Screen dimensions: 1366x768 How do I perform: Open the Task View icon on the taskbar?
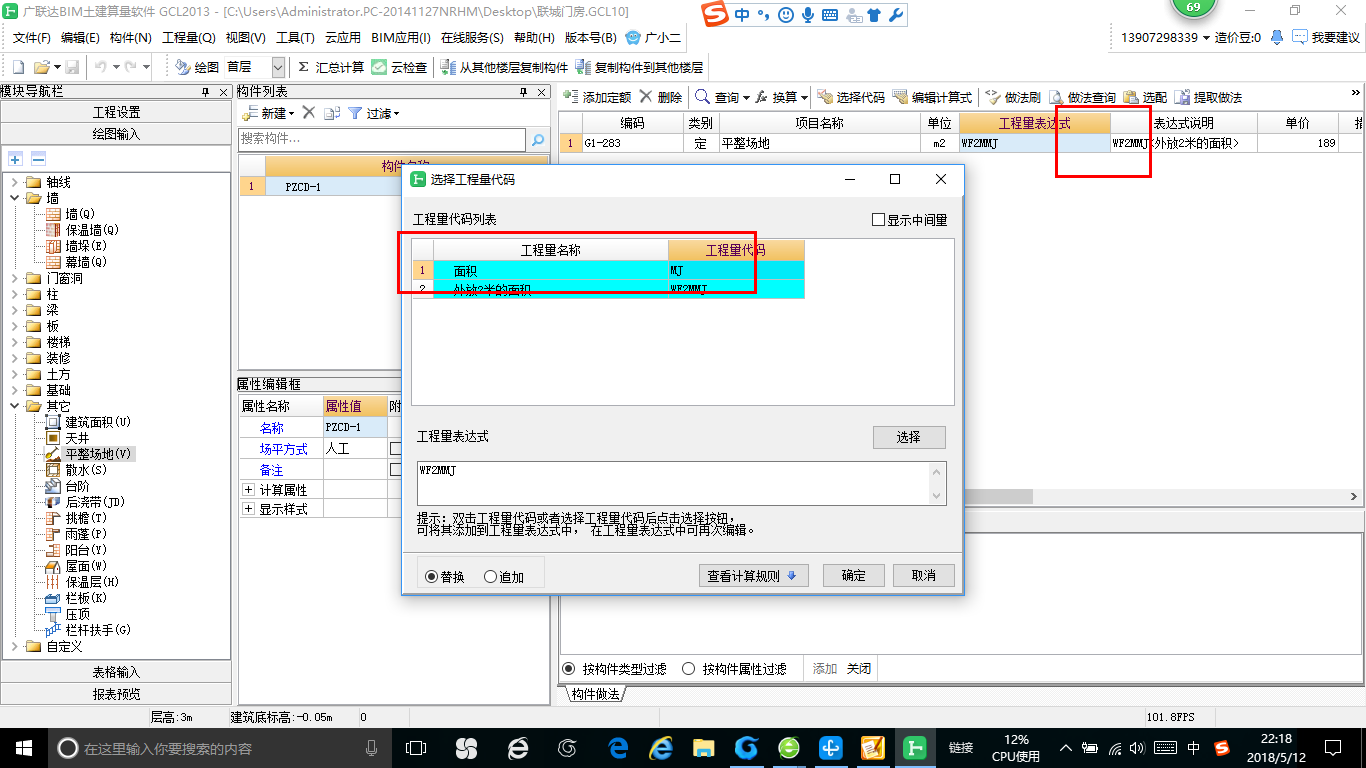click(415, 748)
